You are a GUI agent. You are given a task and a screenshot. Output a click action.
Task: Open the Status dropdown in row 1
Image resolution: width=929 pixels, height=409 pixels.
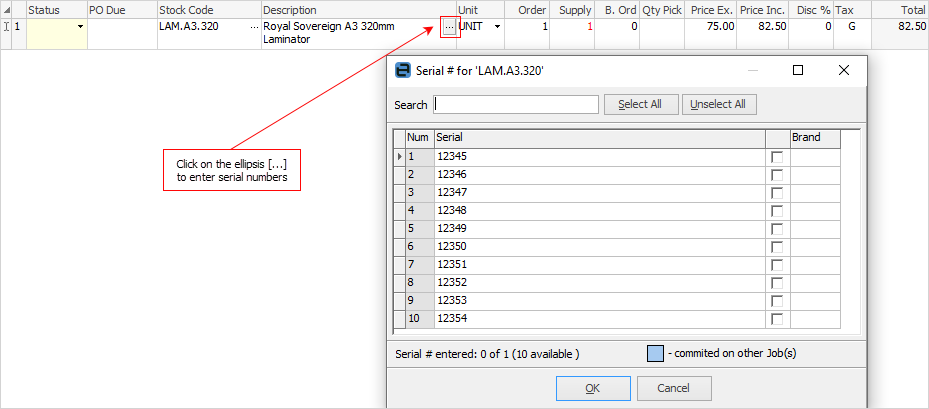click(80, 27)
